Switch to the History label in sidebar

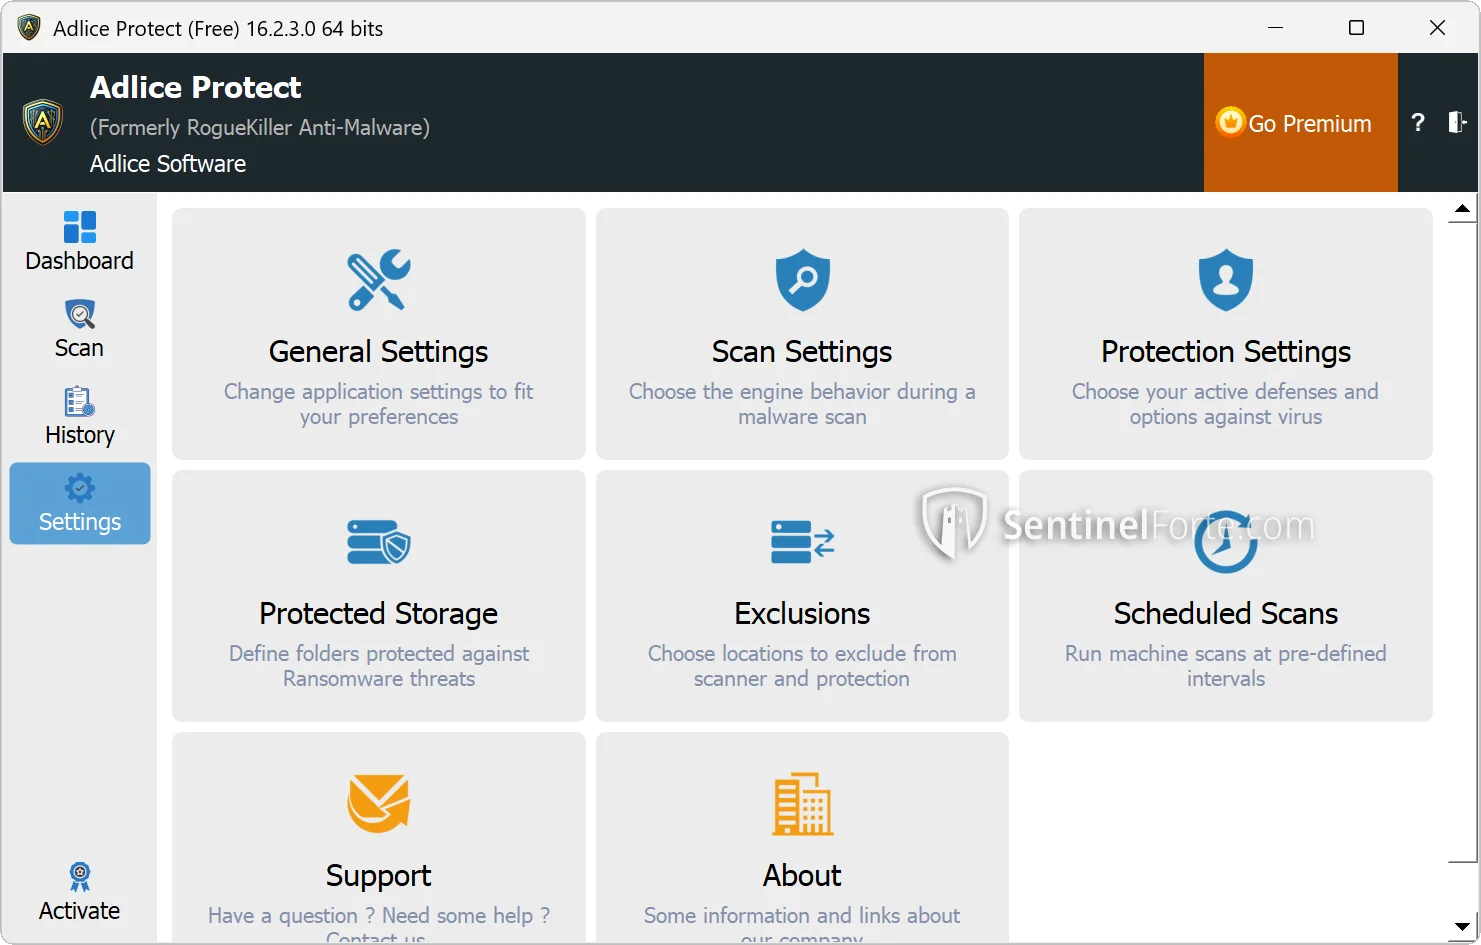coord(80,435)
